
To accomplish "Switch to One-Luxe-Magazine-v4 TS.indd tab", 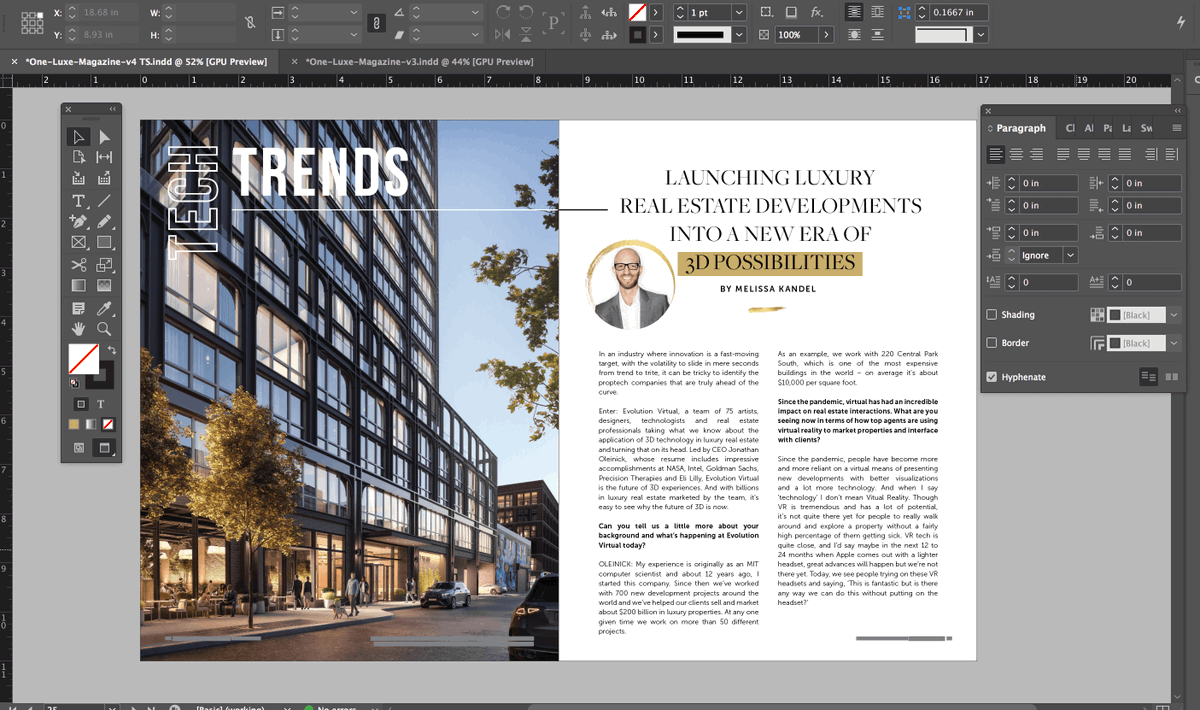I will click(146, 62).
